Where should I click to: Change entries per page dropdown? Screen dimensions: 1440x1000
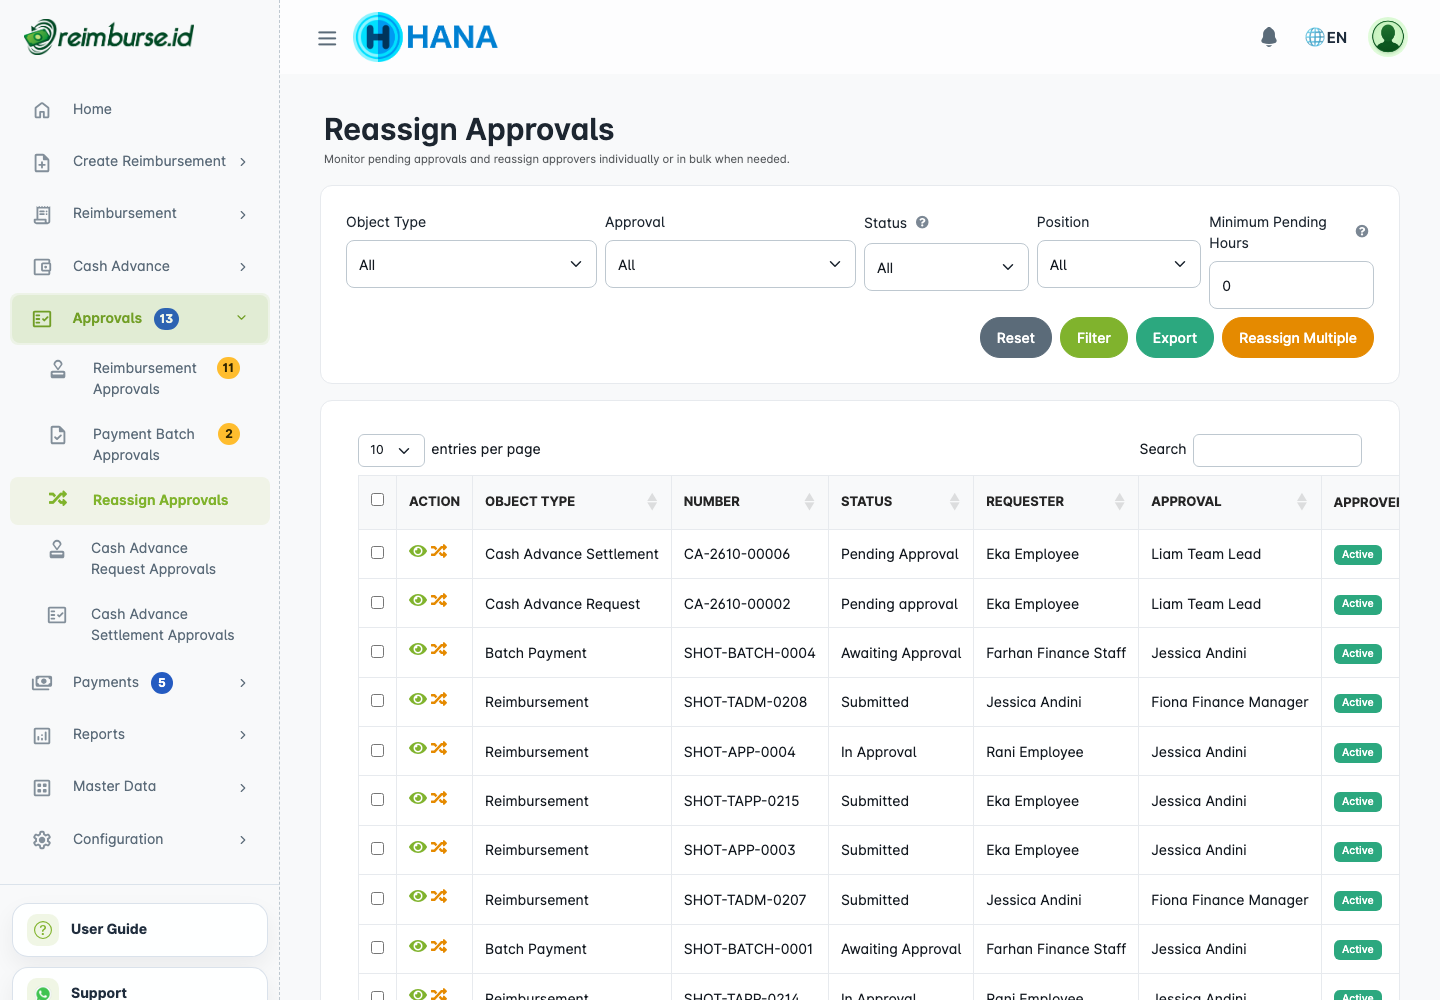pos(391,450)
